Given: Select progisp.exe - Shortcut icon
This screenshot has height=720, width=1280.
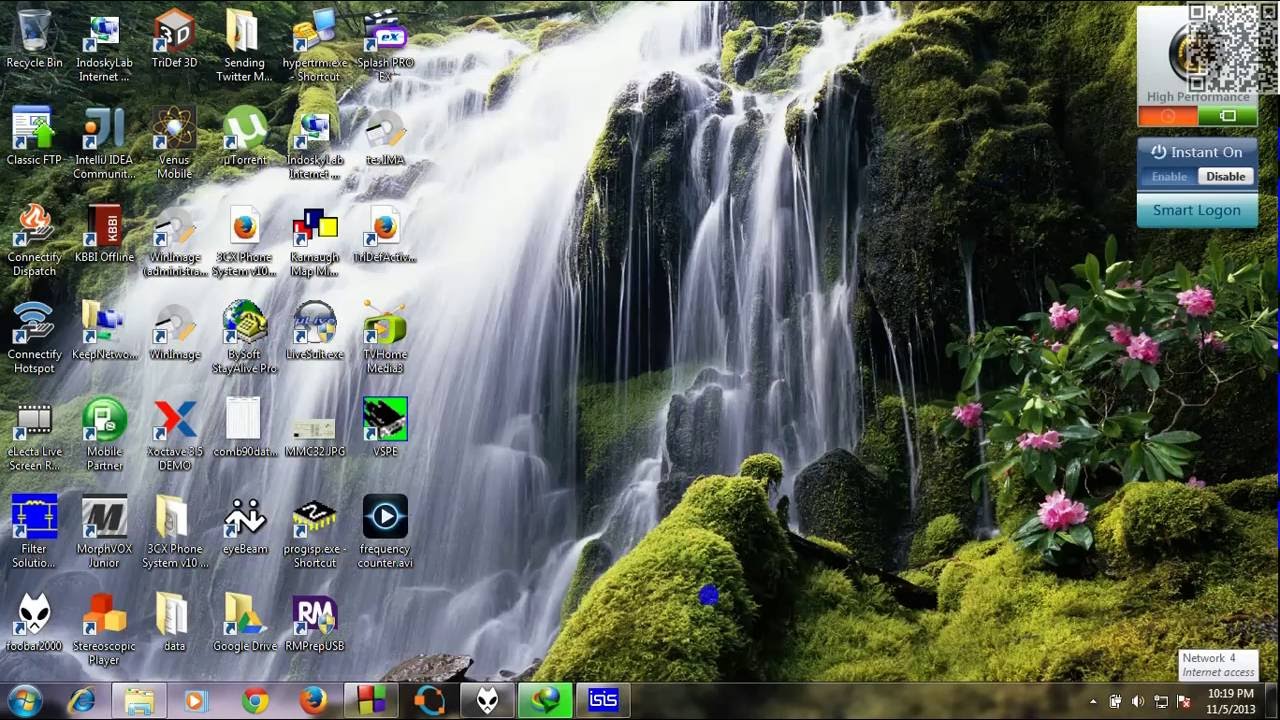Looking at the screenshot, I should 315,532.
